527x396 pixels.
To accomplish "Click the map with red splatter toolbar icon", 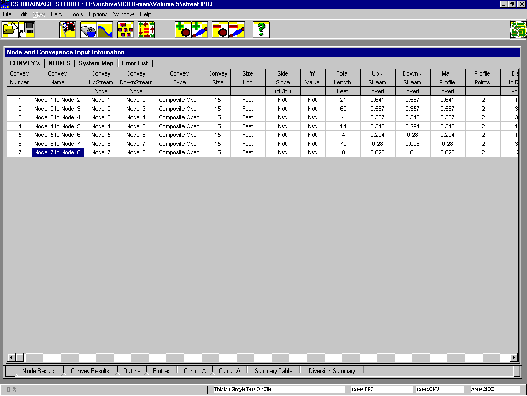I will (68, 30).
